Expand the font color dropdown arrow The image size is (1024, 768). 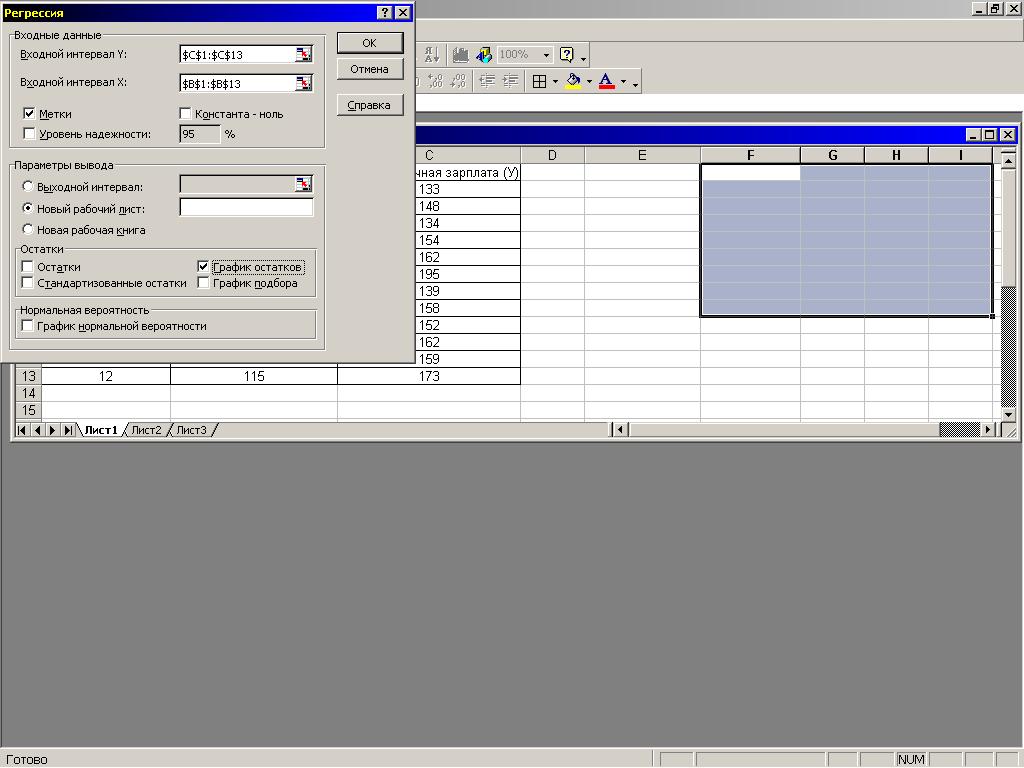click(622, 82)
